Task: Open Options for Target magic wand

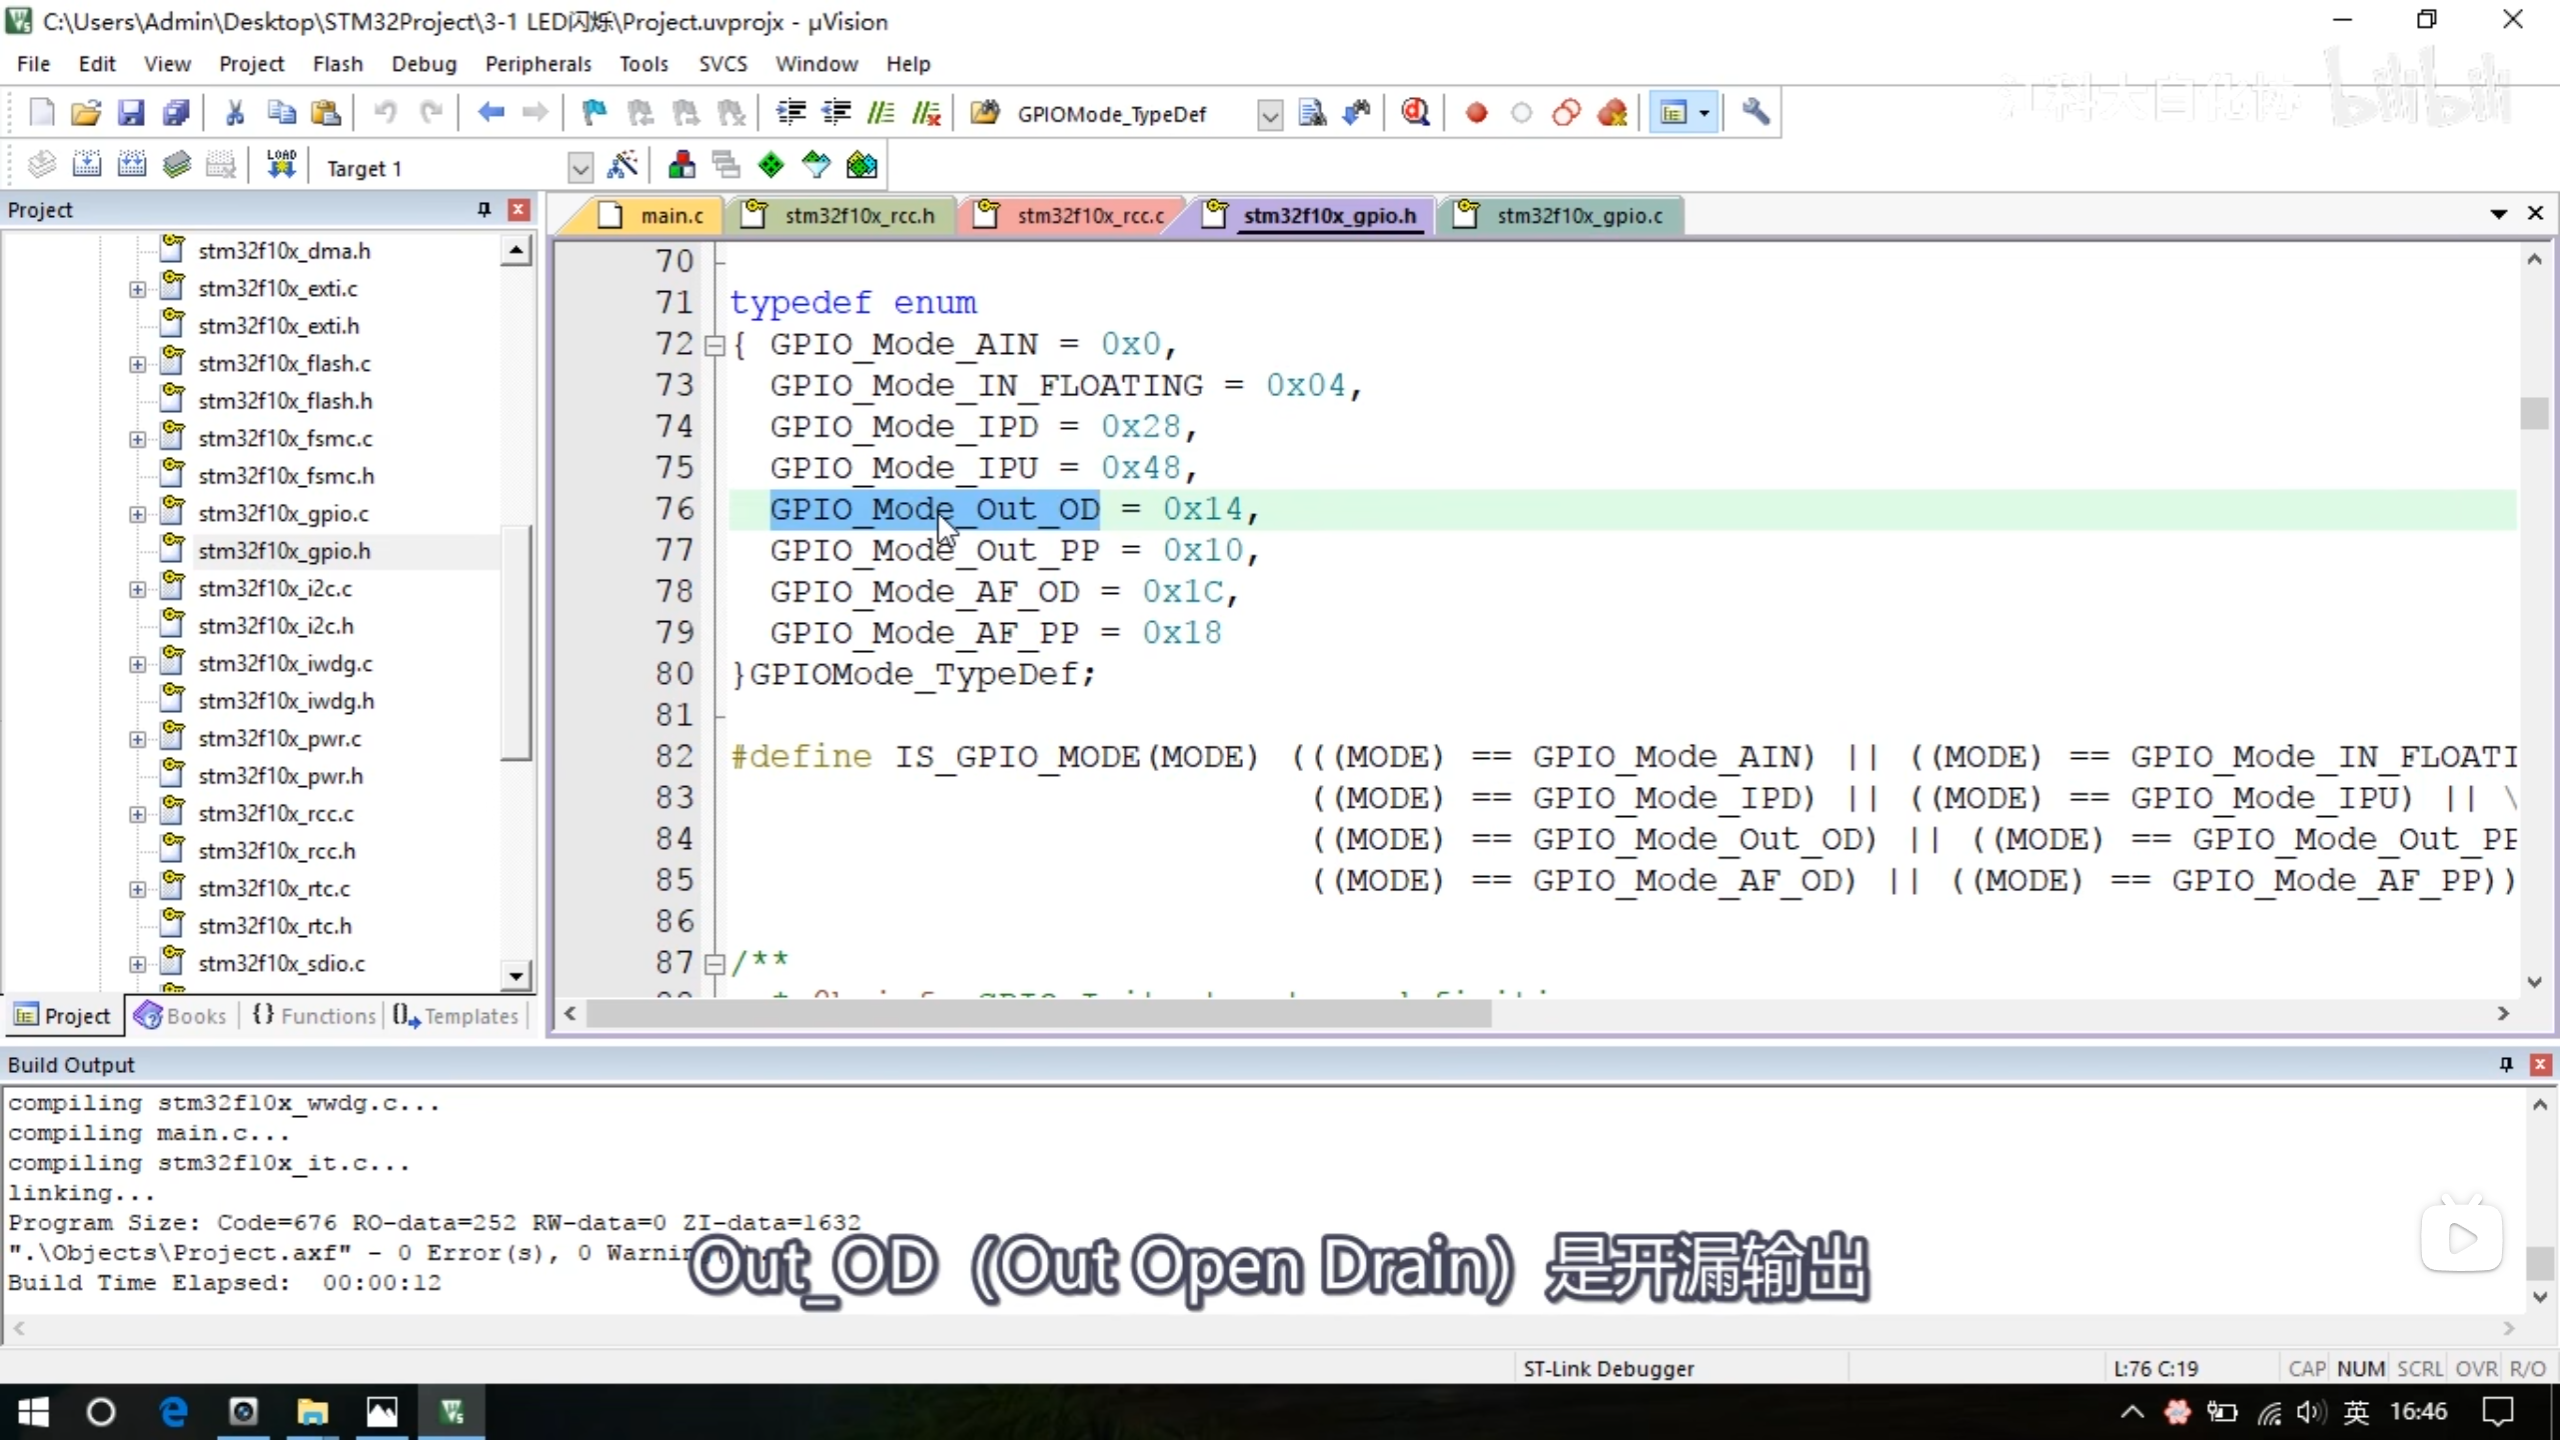Action: point(622,165)
